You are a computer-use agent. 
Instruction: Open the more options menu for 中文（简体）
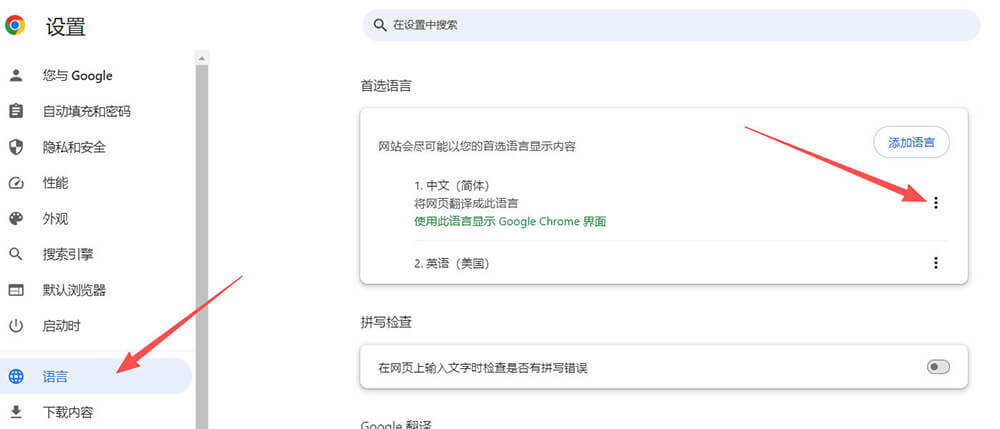[936, 203]
